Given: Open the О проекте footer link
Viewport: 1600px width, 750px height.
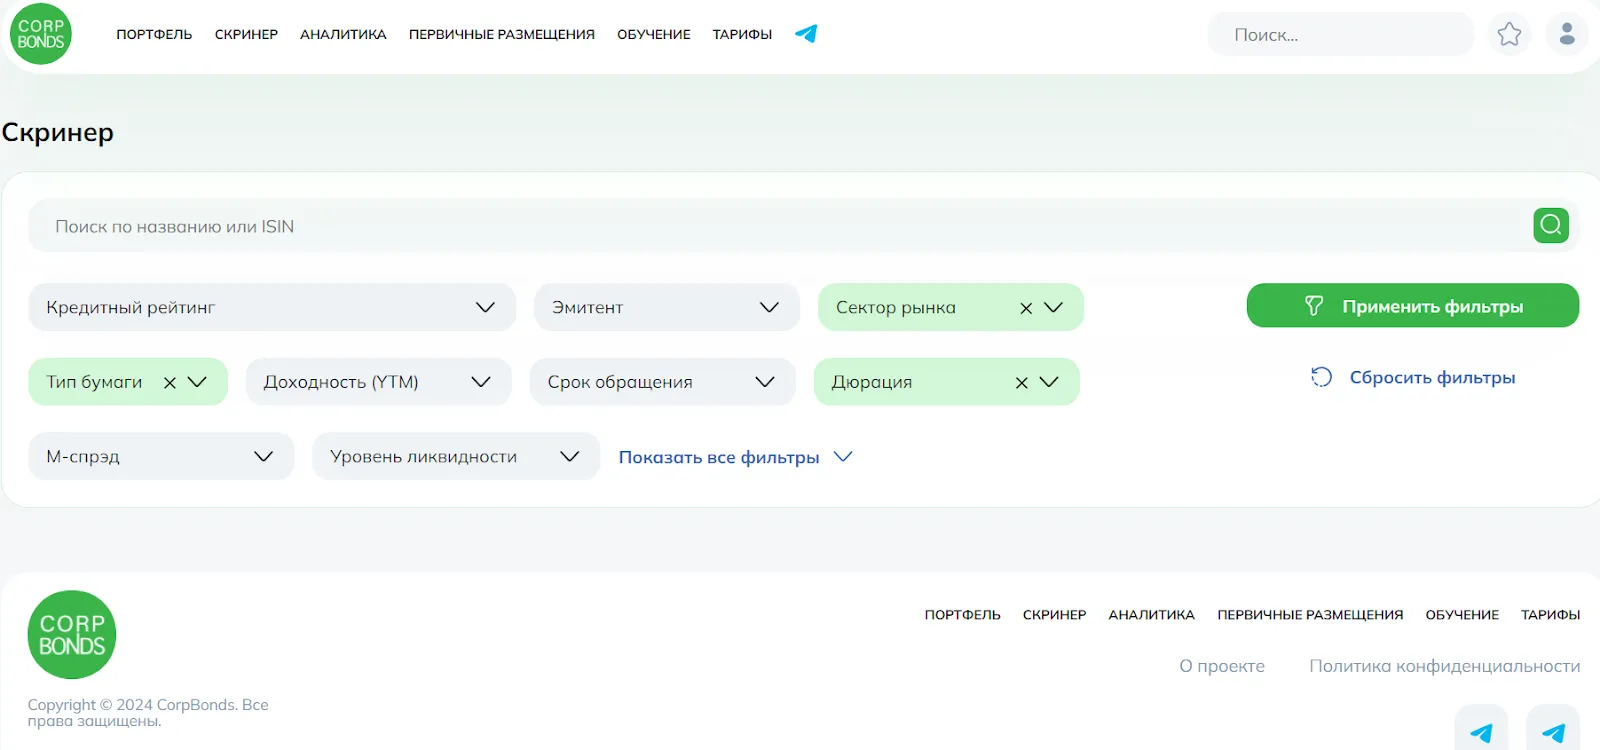Looking at the screenshot, I should (x=1222, y=666).
